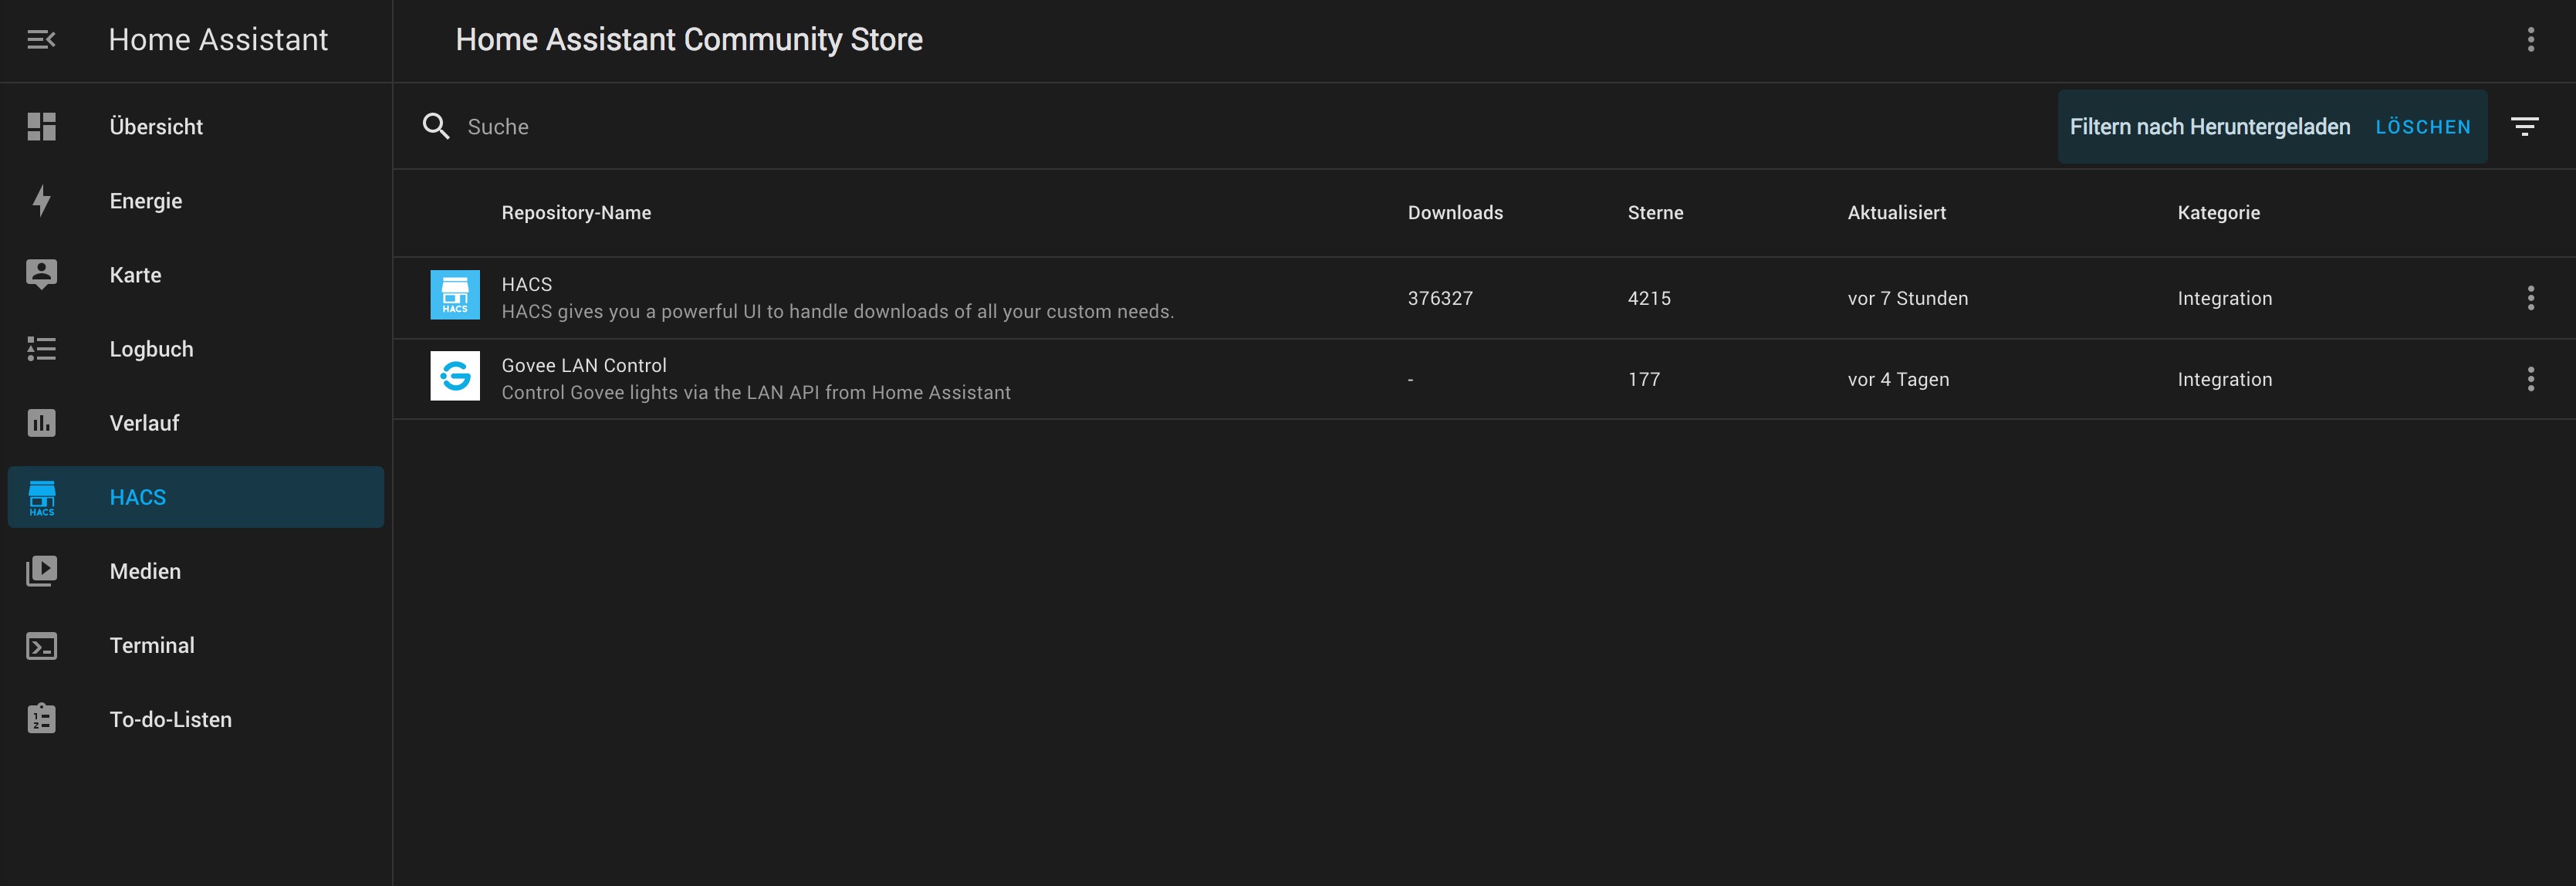This screenshot has height=886, width=2576.
Task: Open the Karte map view
Action: (135, 275)
